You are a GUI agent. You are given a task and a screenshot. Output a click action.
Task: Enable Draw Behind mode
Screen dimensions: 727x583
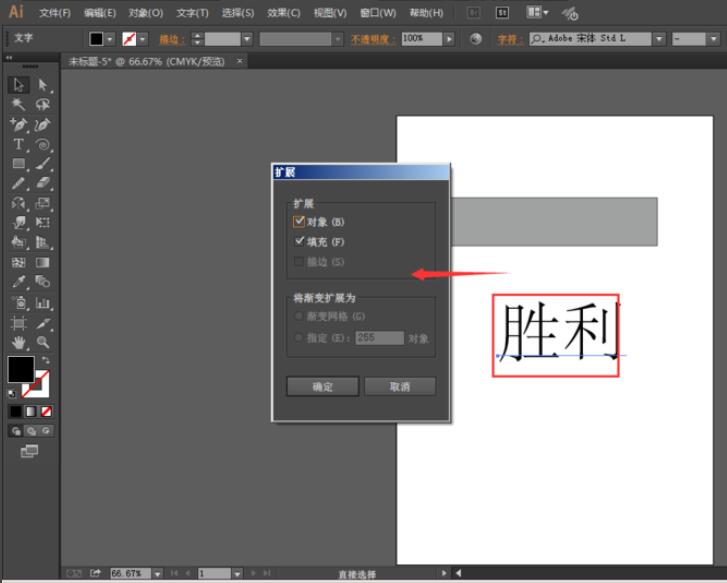31,431
